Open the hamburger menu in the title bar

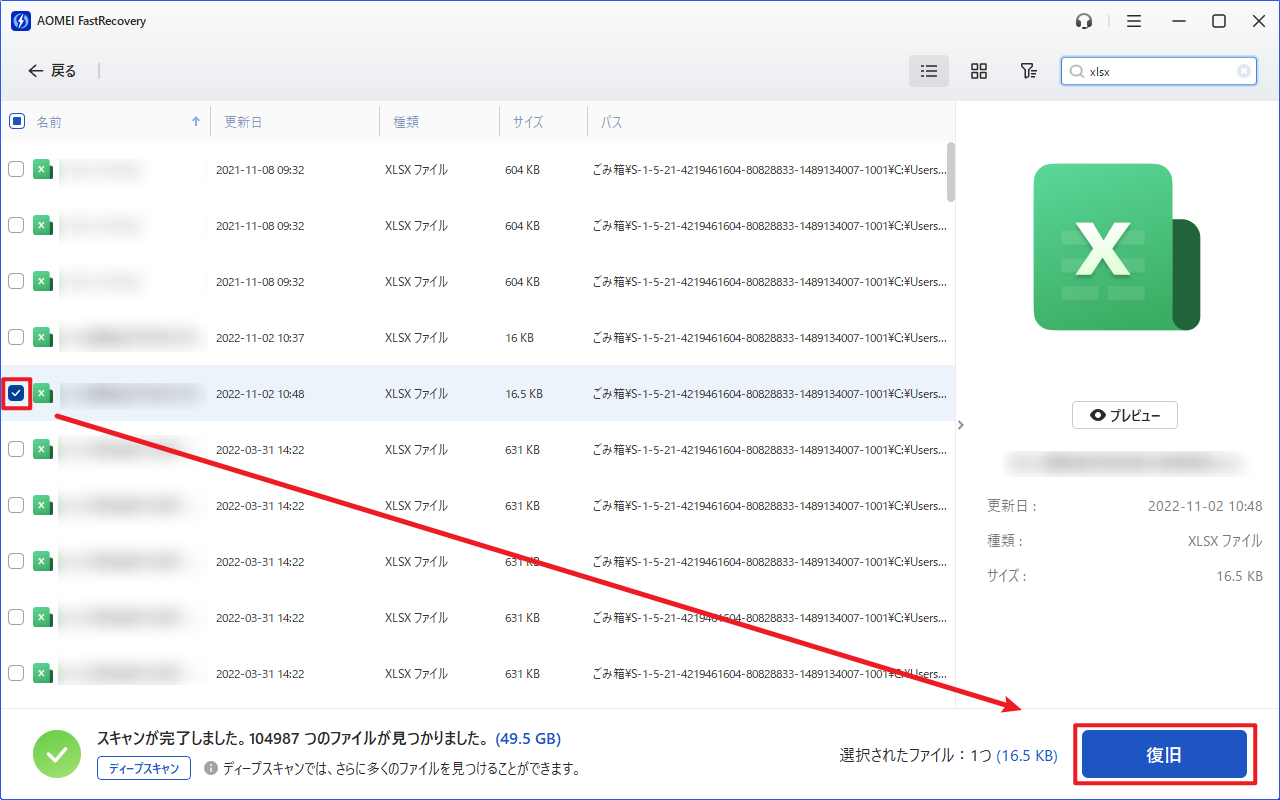pyautogui.click(x=1134, y=21)
